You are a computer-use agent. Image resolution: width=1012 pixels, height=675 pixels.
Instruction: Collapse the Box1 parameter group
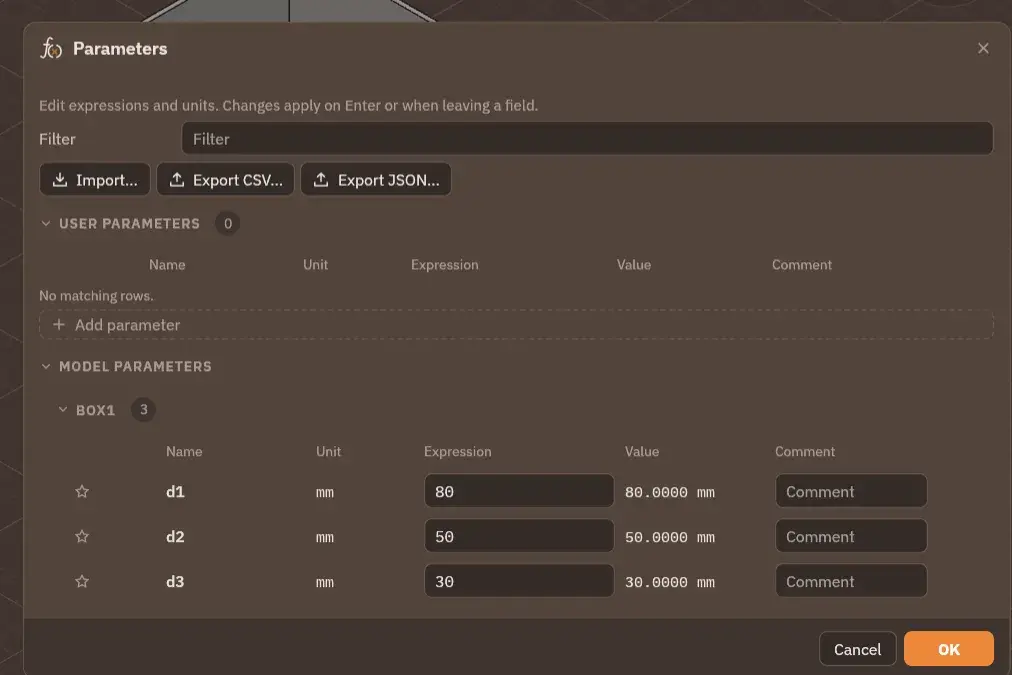pos(63,410)
